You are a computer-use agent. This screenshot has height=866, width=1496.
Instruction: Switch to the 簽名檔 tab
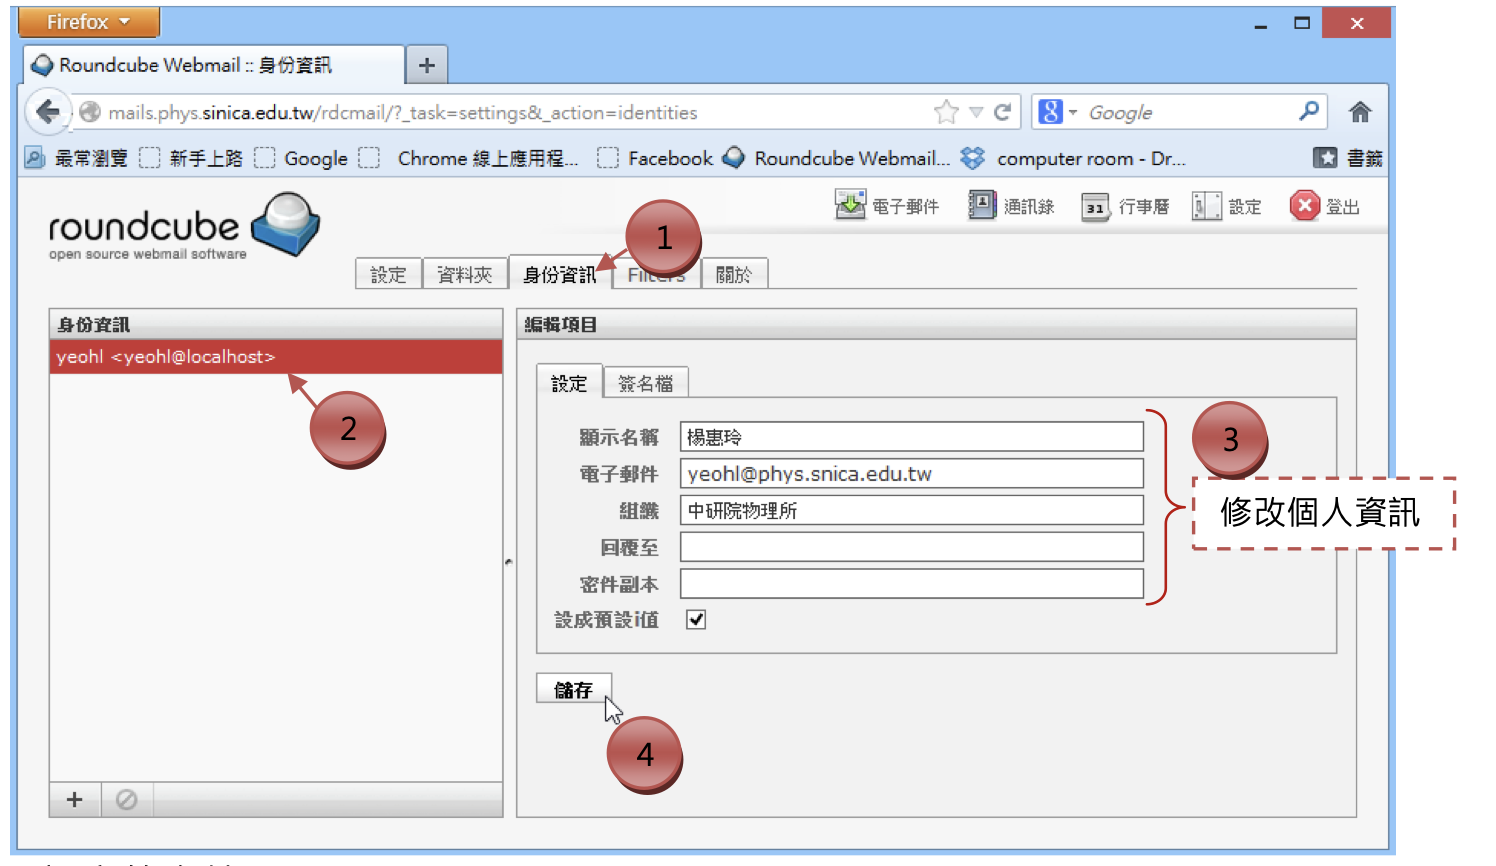pyautogui.click(x=645, y=384)
